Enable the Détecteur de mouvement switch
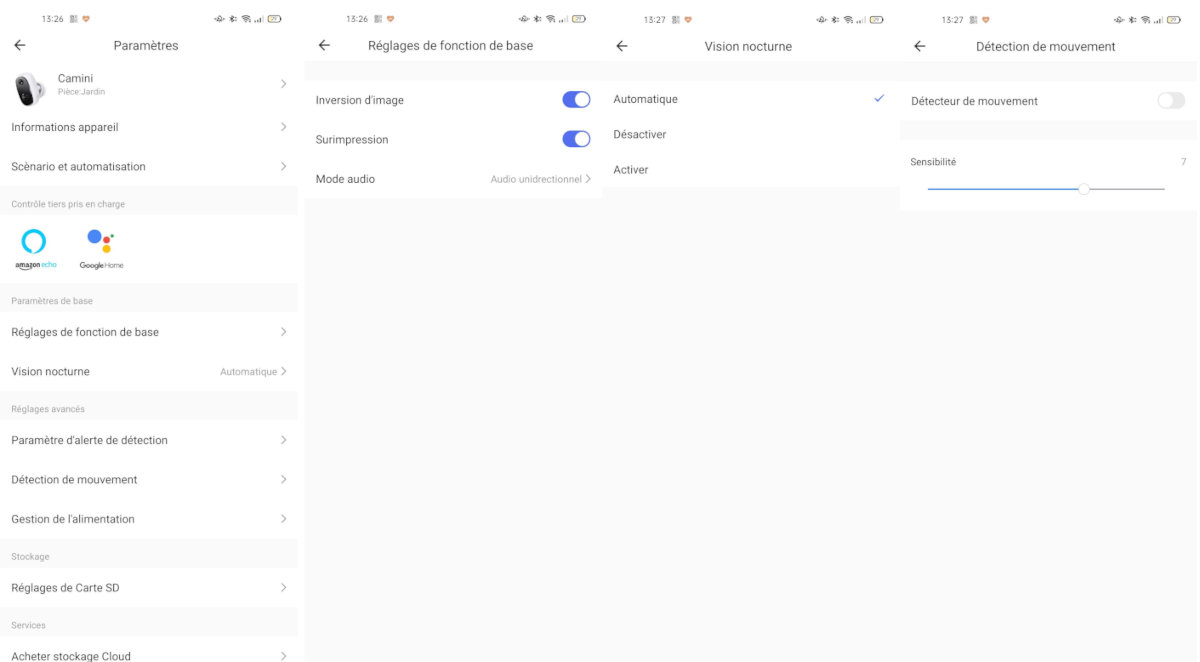Image resolution: width=1200 pixels, height=662 pixels. [x=1171, y=101]
